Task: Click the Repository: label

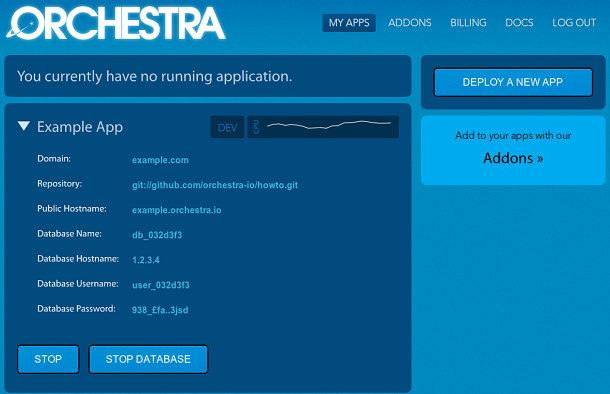Action: pos(60,184)
